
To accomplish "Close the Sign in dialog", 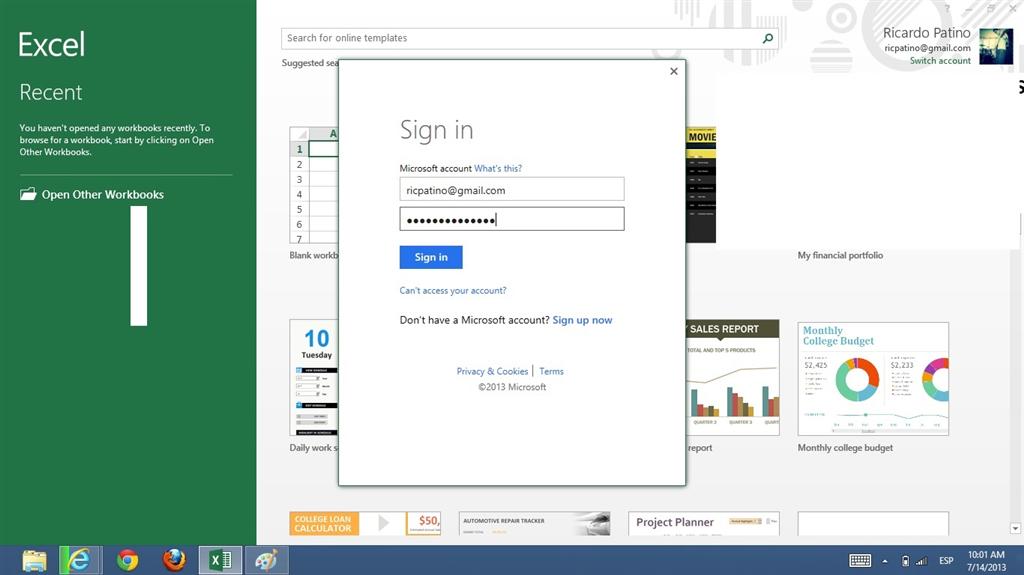I will coord(674,71).
